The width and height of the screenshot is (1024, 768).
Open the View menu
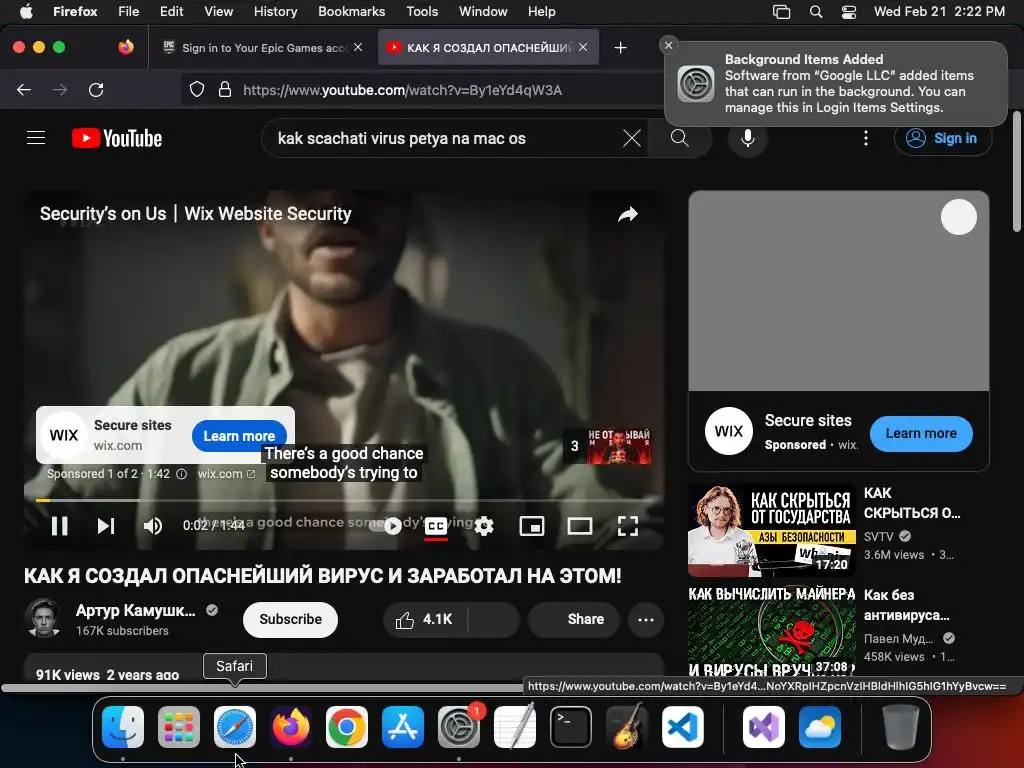218,11
